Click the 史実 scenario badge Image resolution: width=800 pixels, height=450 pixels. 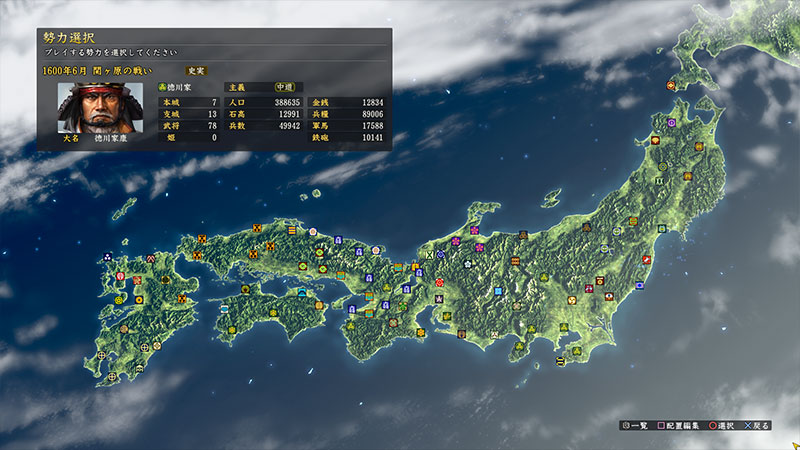coord(197,70)
